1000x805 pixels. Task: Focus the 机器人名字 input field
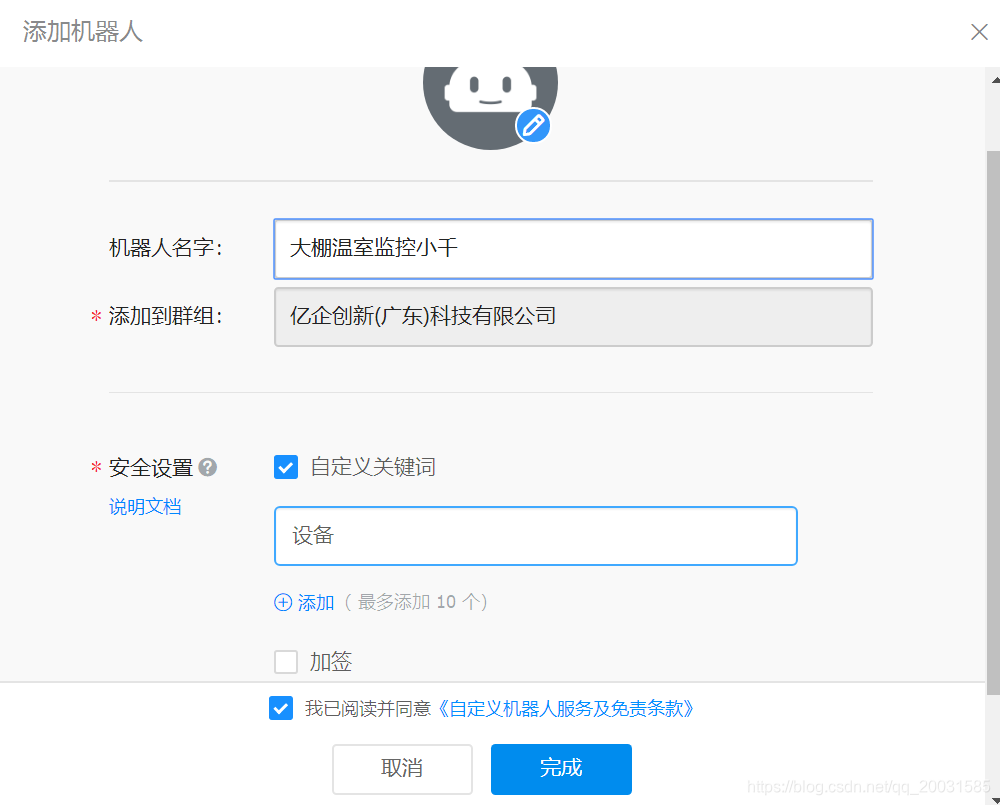point(573,249)
